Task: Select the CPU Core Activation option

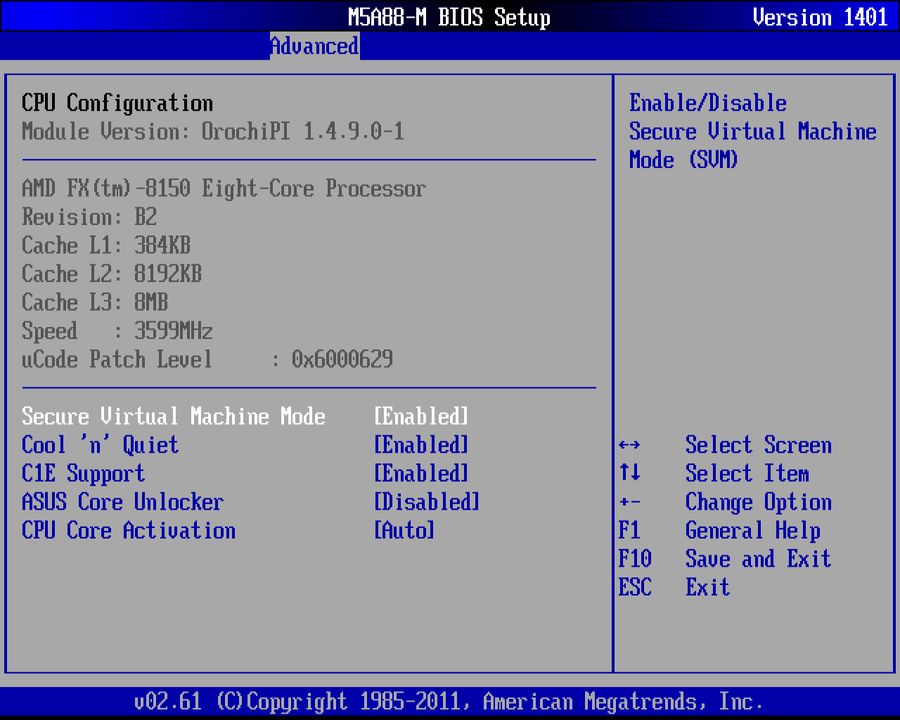Action: click(x=129, y=530)
